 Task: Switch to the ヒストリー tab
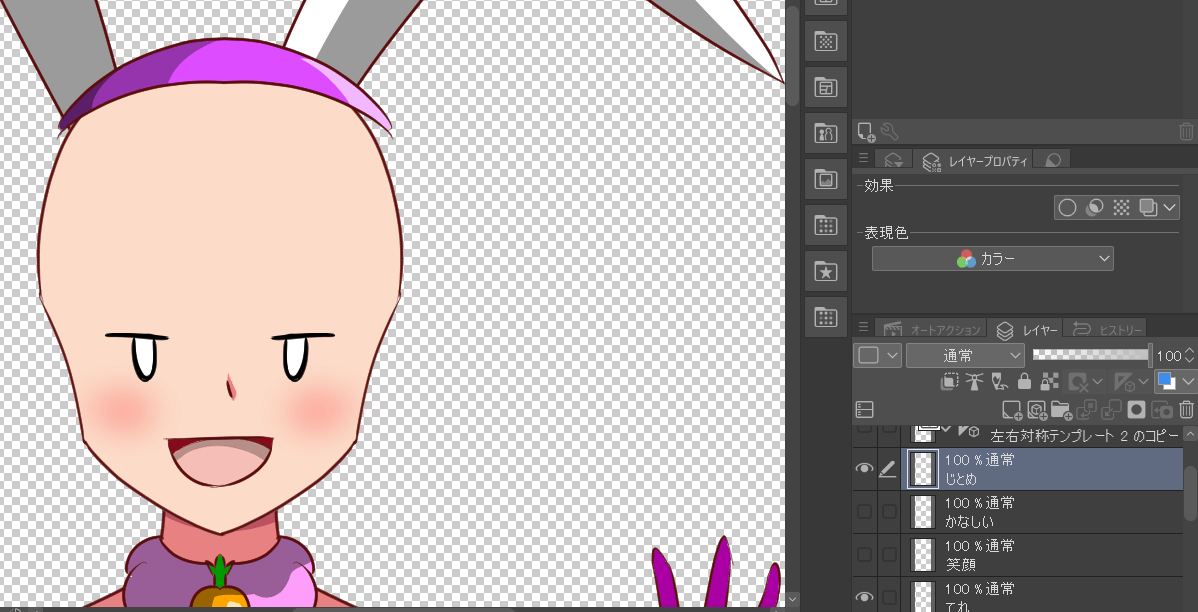(x=1105, y=329)
